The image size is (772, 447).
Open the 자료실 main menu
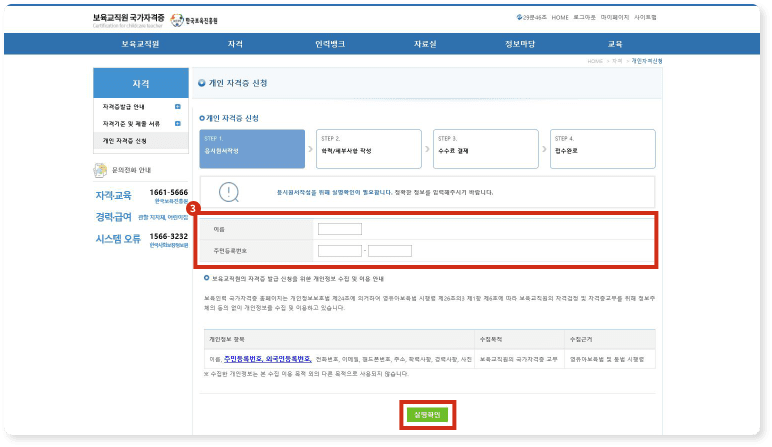point(425,44)
